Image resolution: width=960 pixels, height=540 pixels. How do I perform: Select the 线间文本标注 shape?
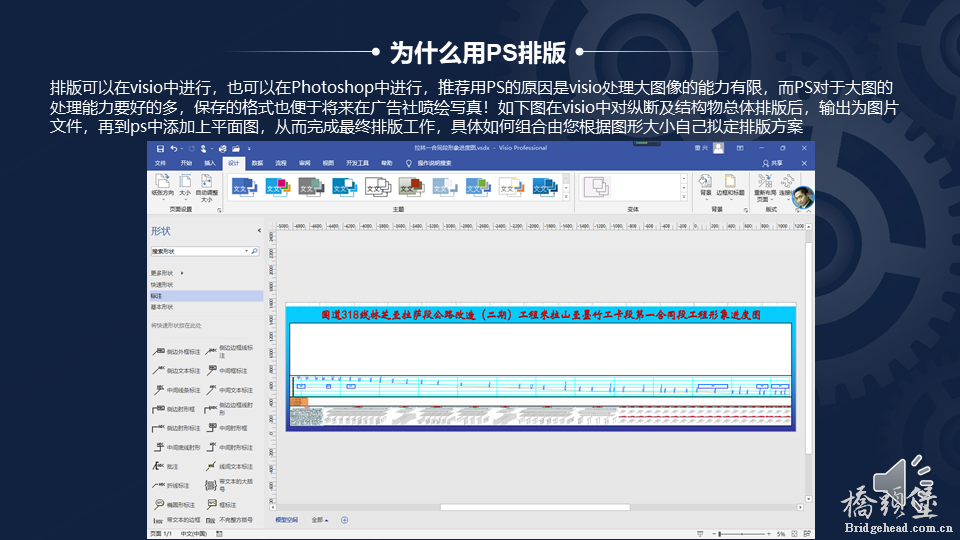point(230,466)
